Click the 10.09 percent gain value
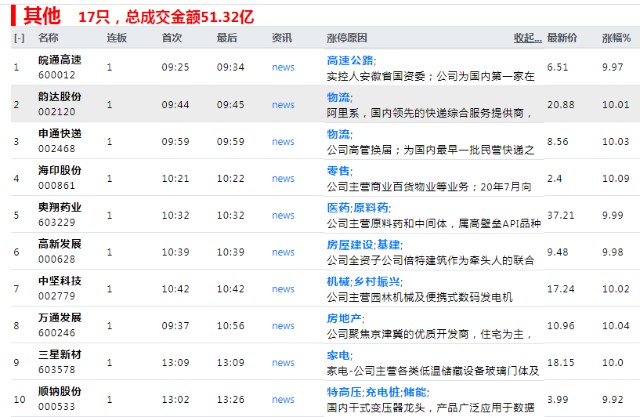 click(616, 178)
